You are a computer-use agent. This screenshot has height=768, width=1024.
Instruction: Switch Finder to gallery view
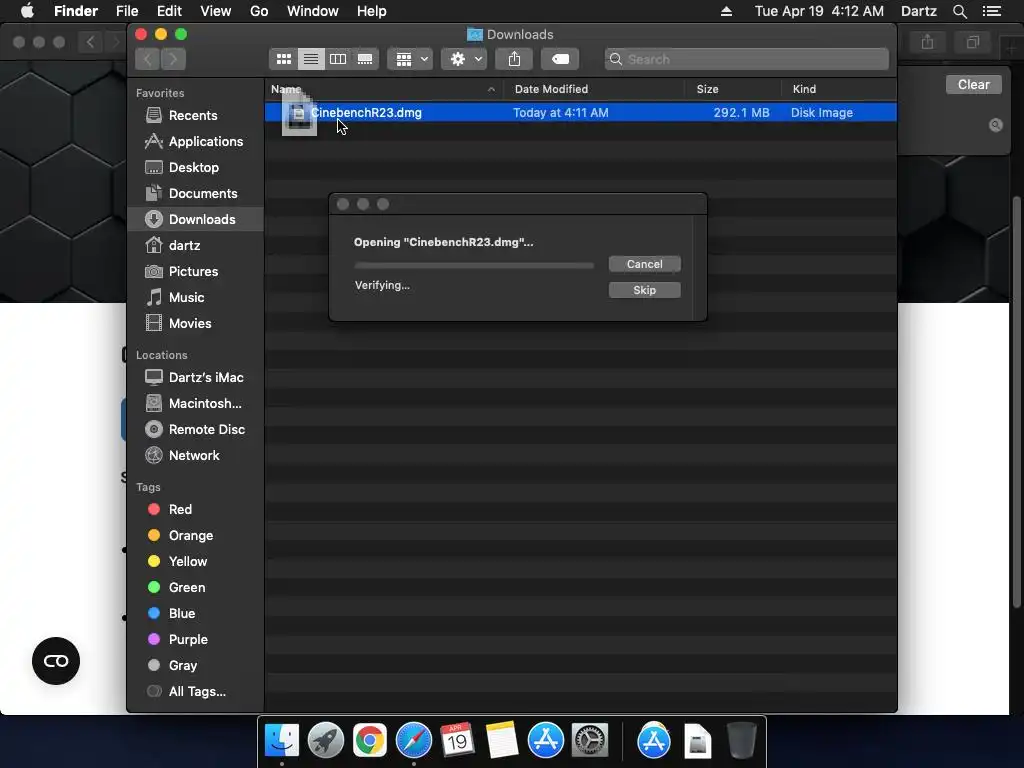tap(365, 59)
